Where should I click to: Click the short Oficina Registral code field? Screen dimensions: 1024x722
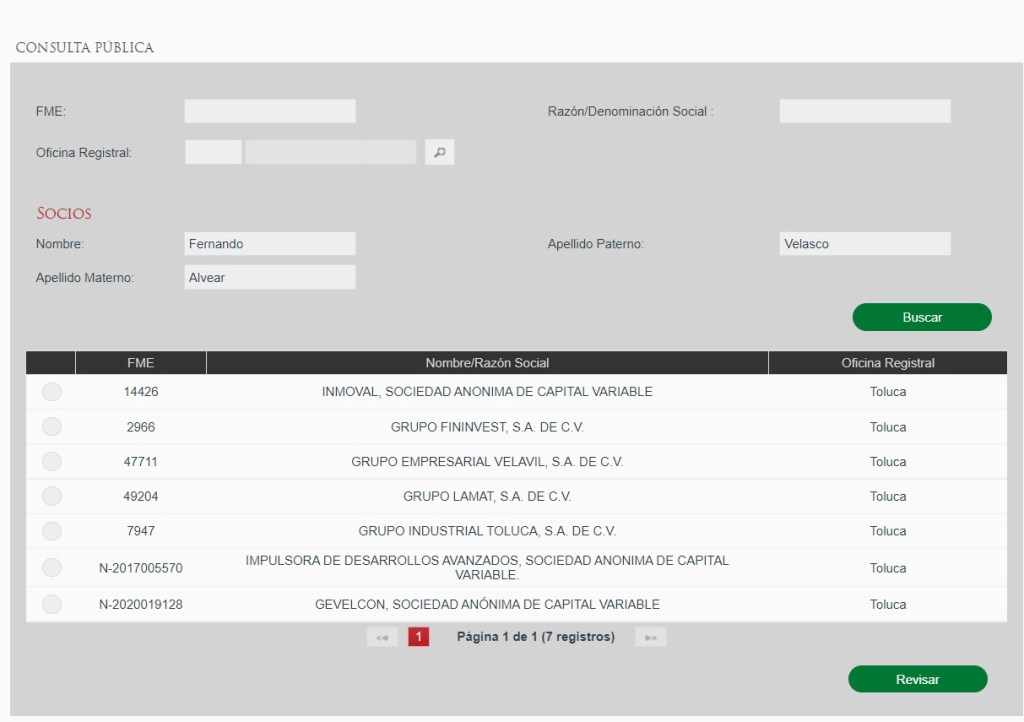[213, 153]
